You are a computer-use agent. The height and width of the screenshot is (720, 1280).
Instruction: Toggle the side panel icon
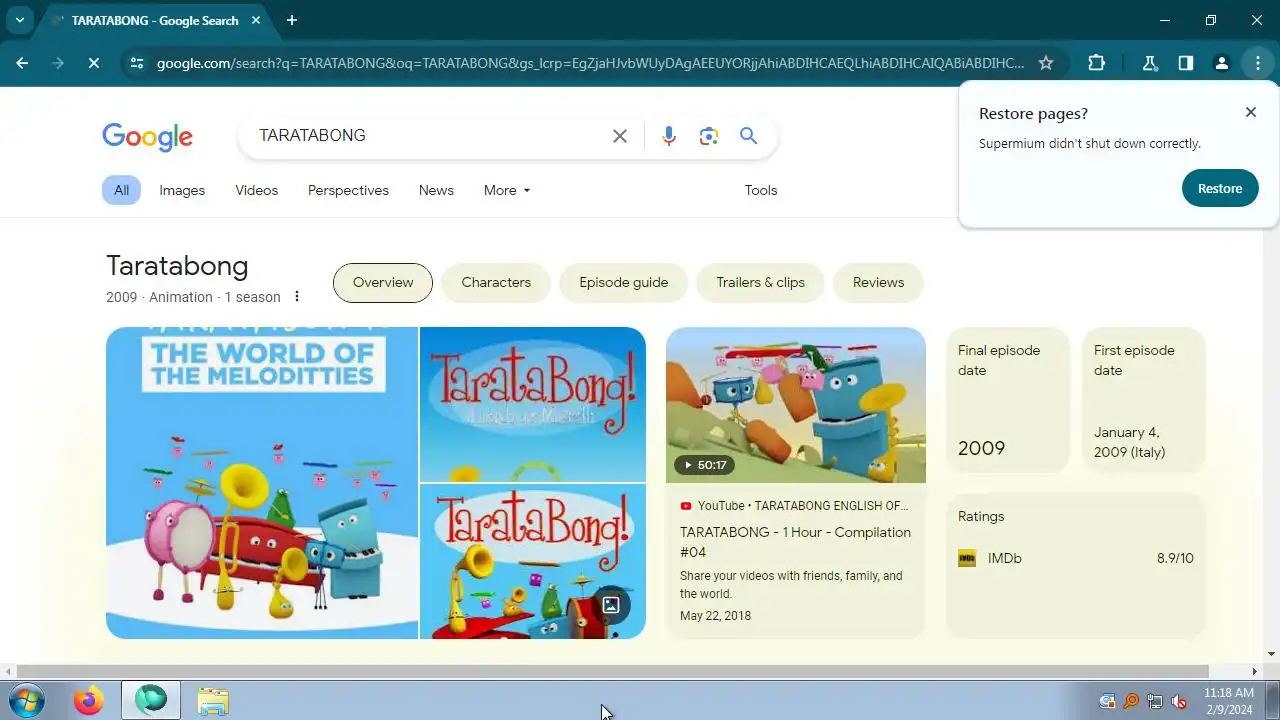coord(1186,63)
